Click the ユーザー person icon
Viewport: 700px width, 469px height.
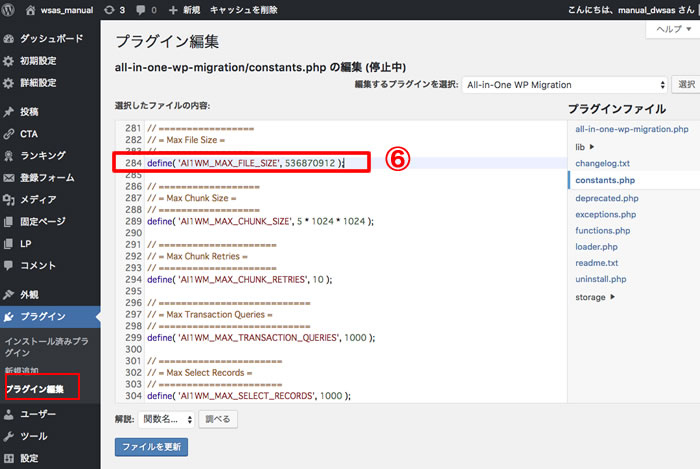8,415
